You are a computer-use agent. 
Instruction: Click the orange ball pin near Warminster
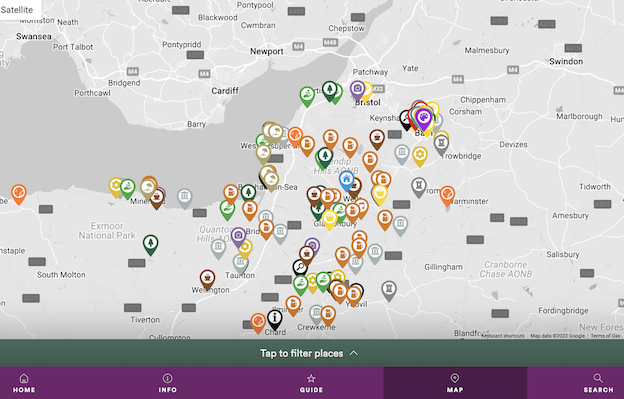pos(447,196)
